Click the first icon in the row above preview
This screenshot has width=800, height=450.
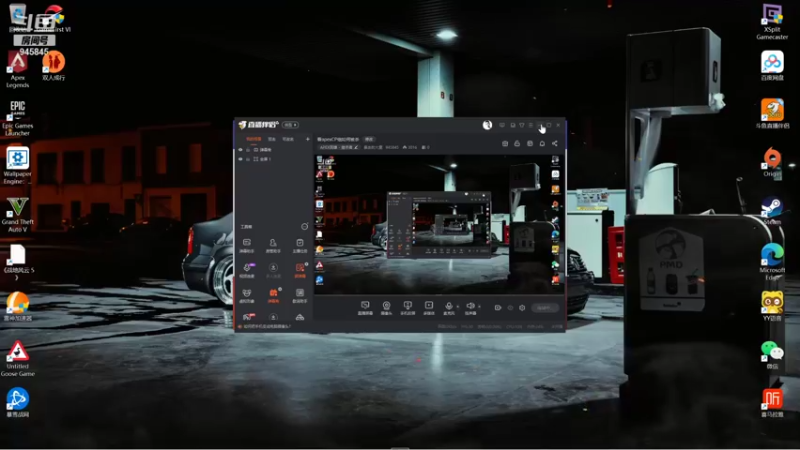click(505, 144)
